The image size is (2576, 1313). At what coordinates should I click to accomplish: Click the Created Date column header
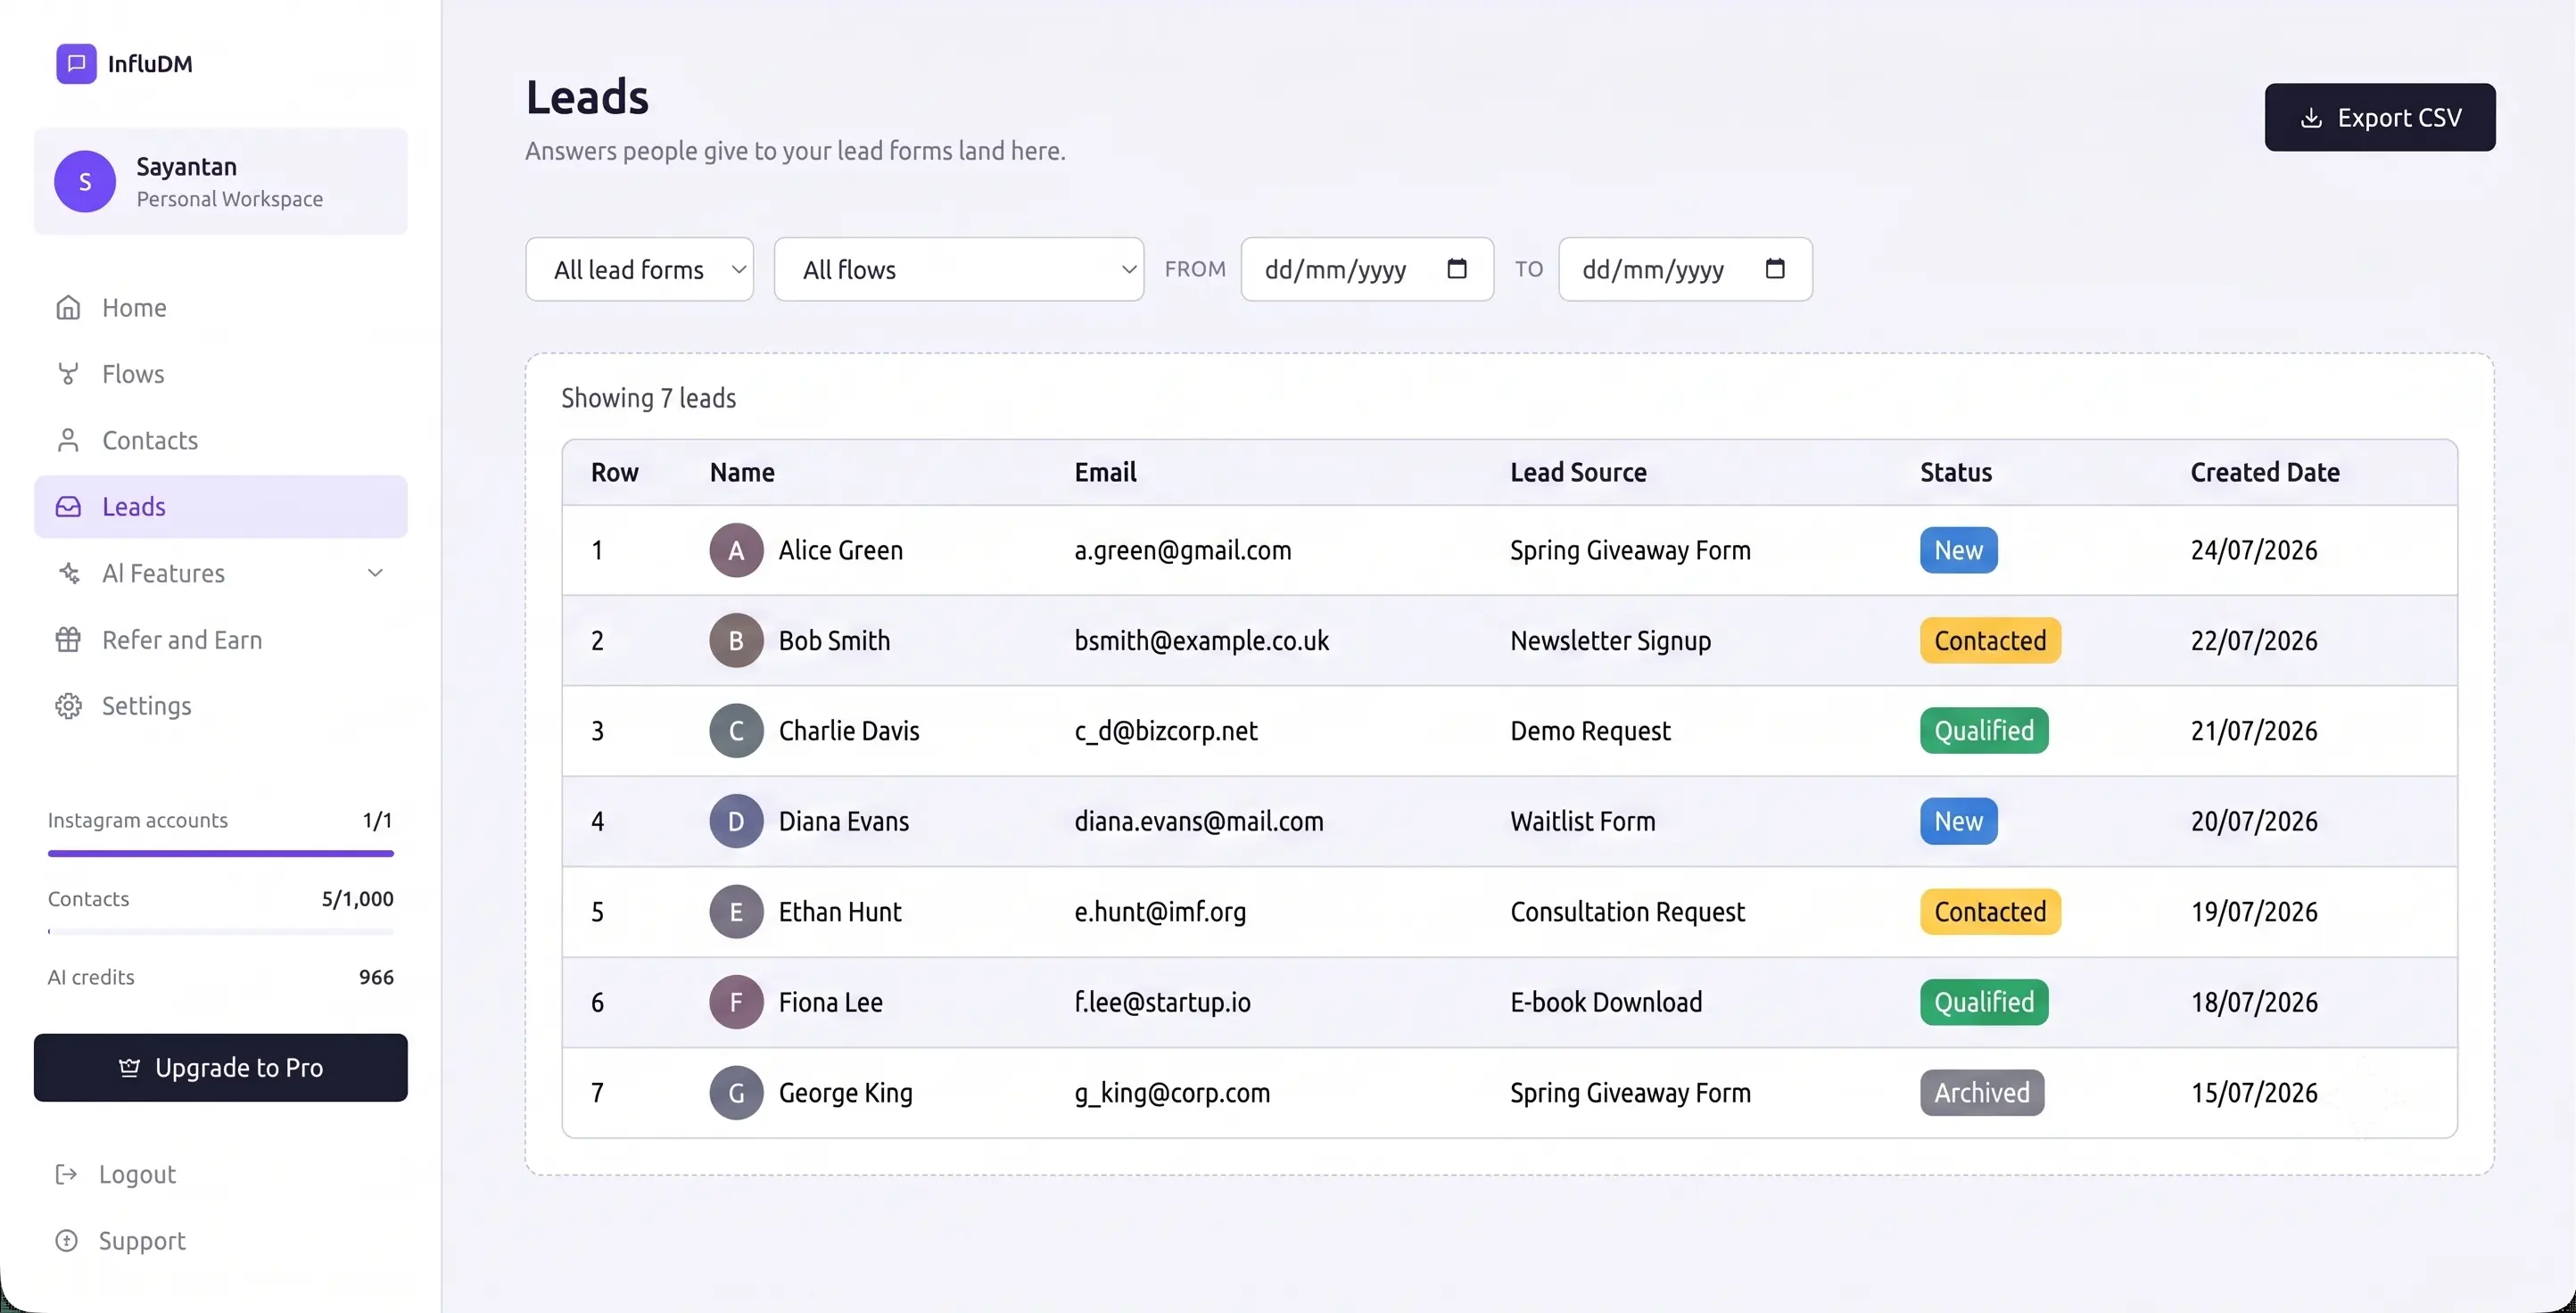coord(2265,472)
